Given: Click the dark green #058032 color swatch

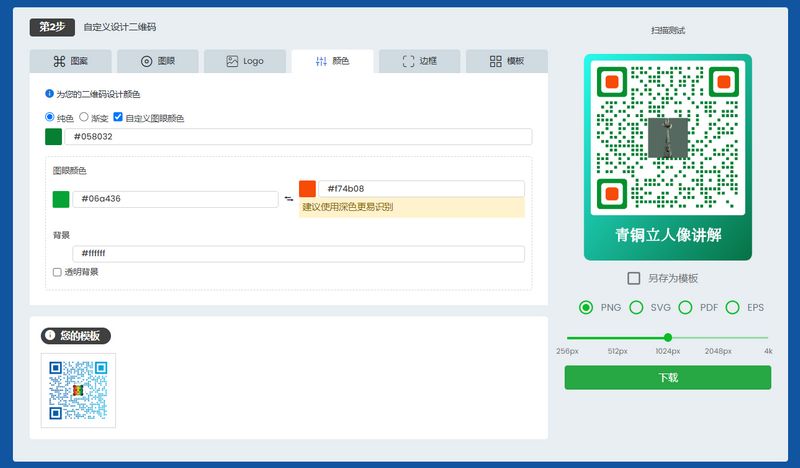Looking at the screenshot, I should click(x=53, y=137).
